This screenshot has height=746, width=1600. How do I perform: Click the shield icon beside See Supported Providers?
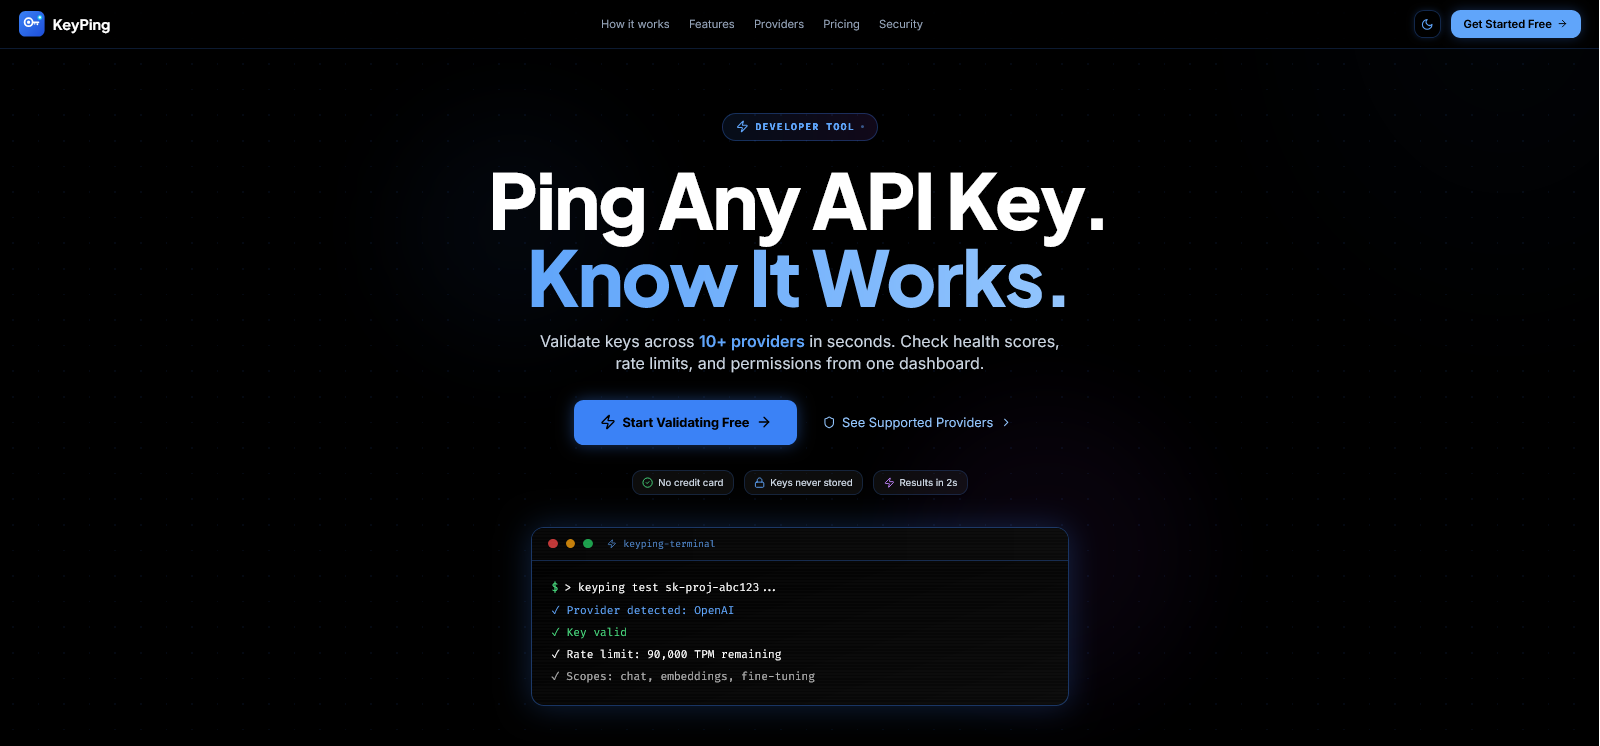829,423
